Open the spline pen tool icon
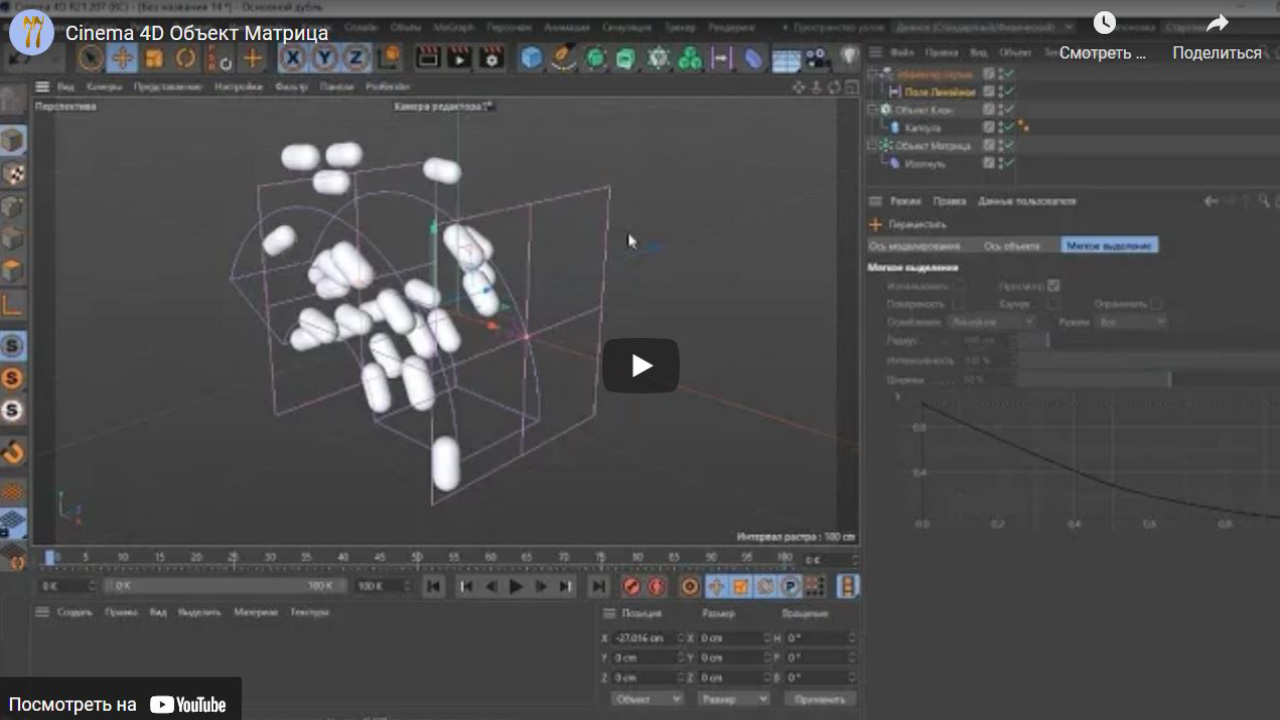This screenshot has height=720, width=1280. [563, 58]
